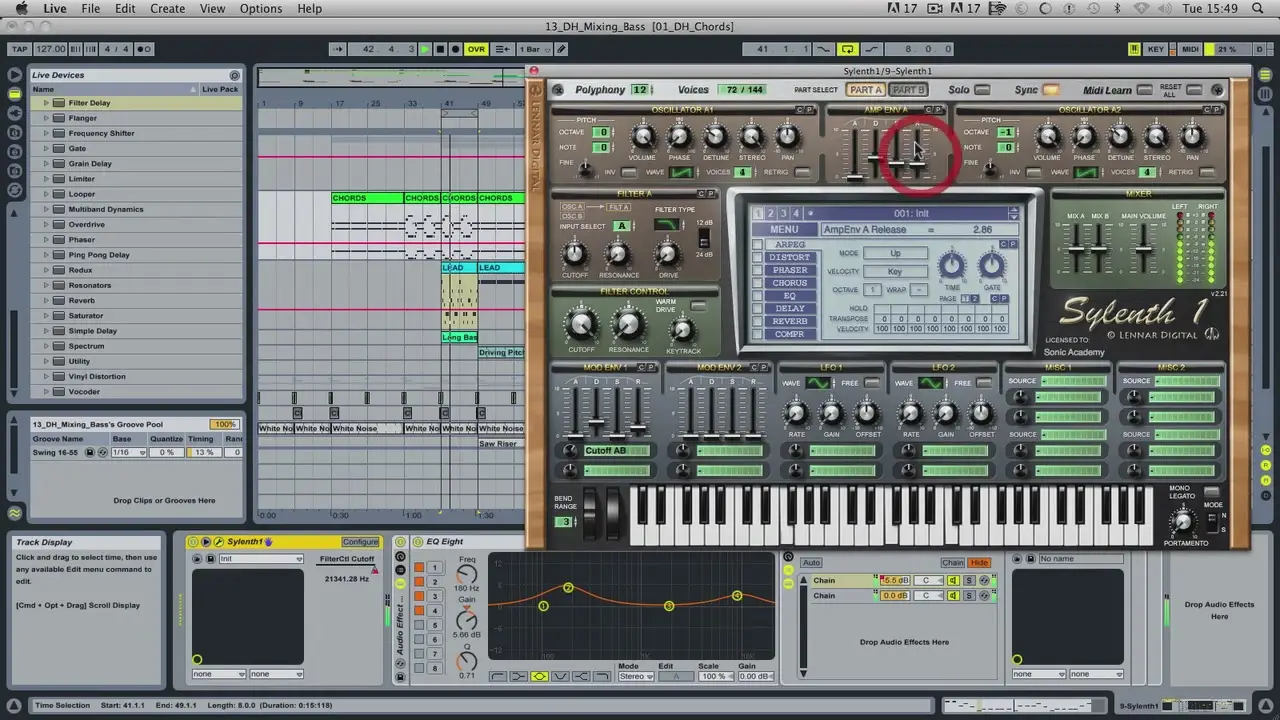The image size is (1280, 720).
Task: Open the Edit menu
Action: point(125,9)
